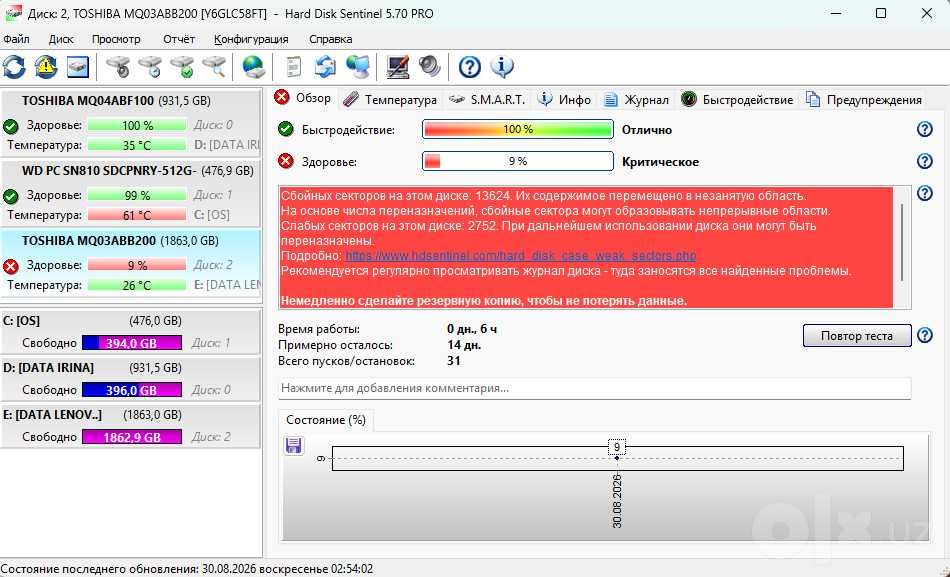Click the 394,0 GB free space bar

point(132,343)
